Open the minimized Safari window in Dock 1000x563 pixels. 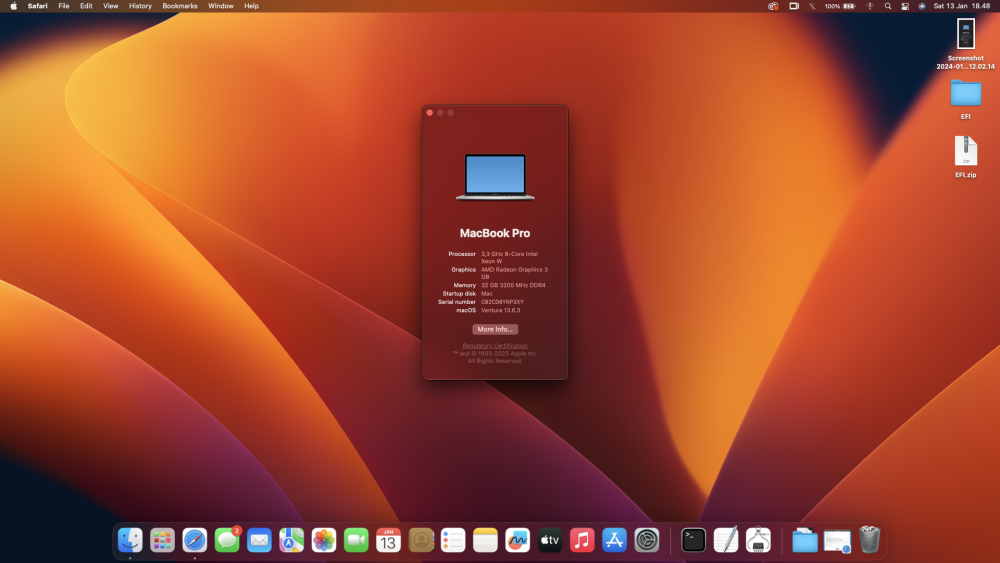[837, 541]
